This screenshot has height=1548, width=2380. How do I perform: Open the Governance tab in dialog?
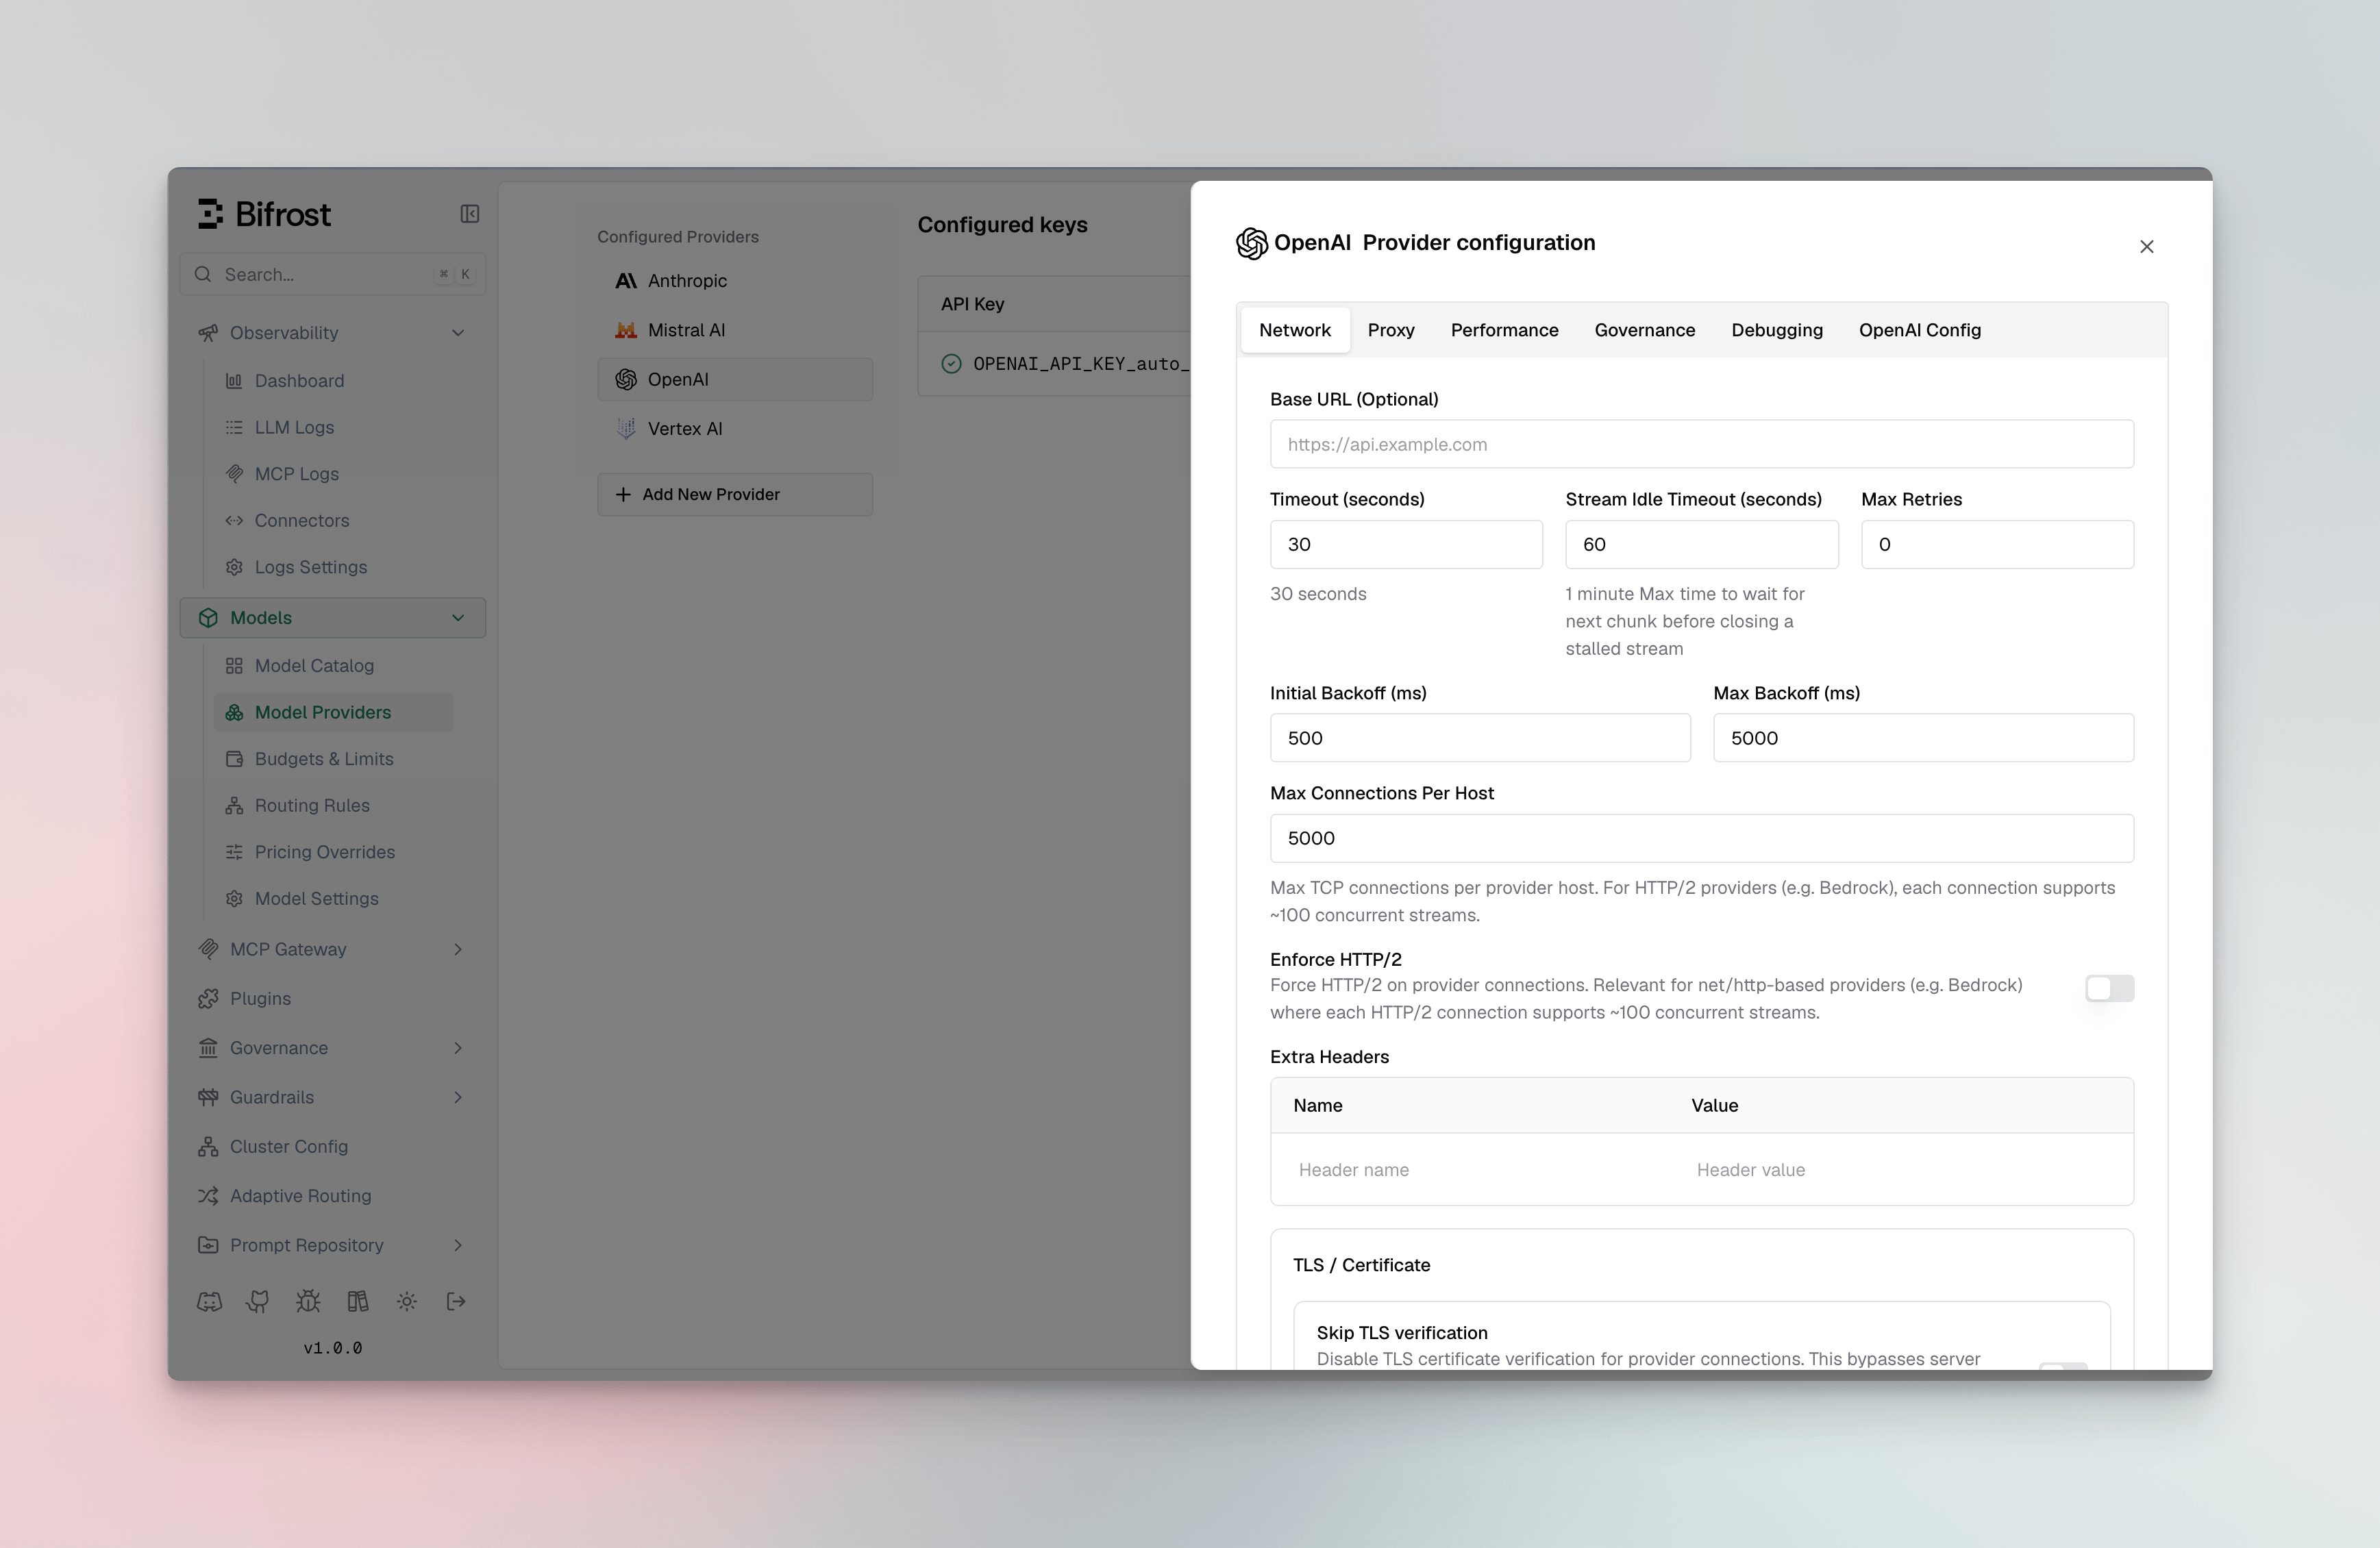click(1645, 330)
